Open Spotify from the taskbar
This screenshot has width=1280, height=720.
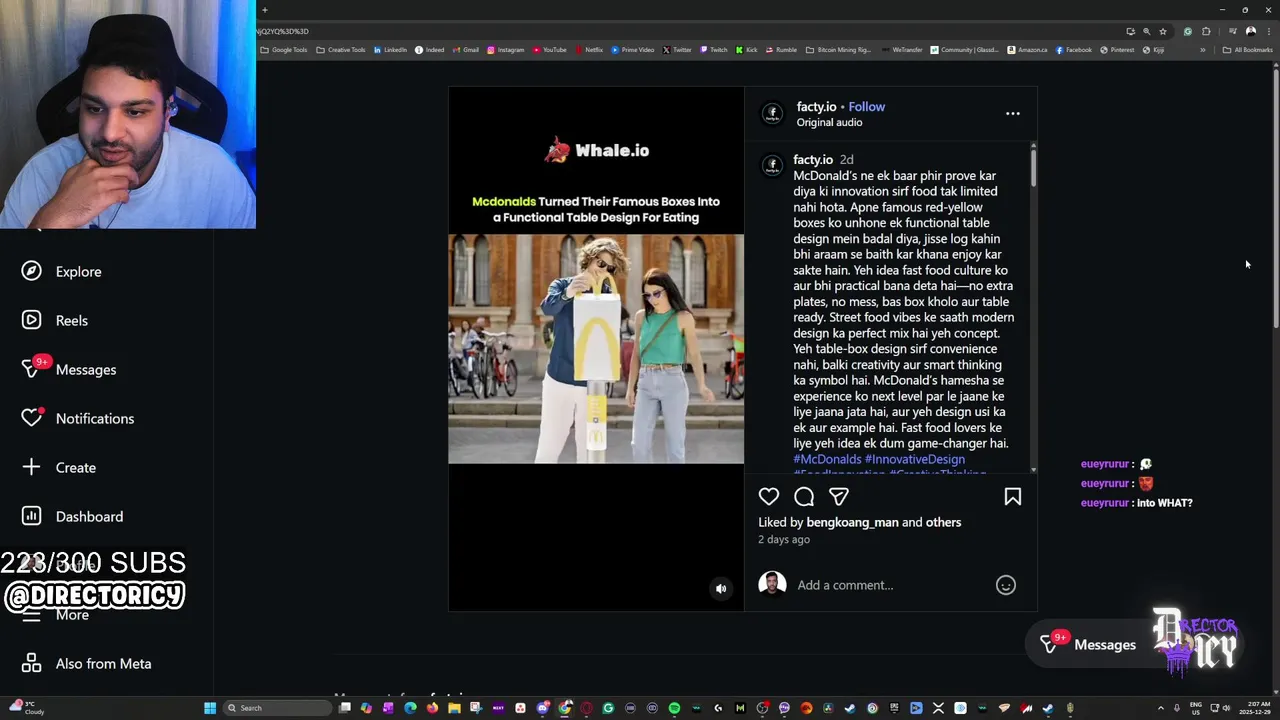click(x=674, y=708)
